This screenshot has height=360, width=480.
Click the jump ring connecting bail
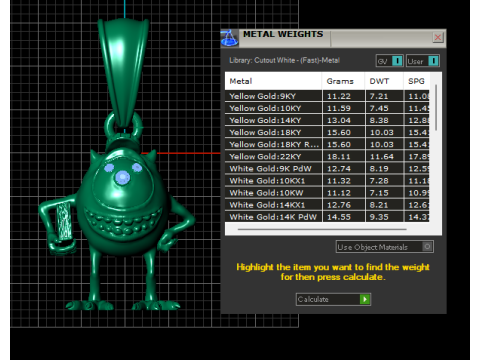tap(123, 126)
